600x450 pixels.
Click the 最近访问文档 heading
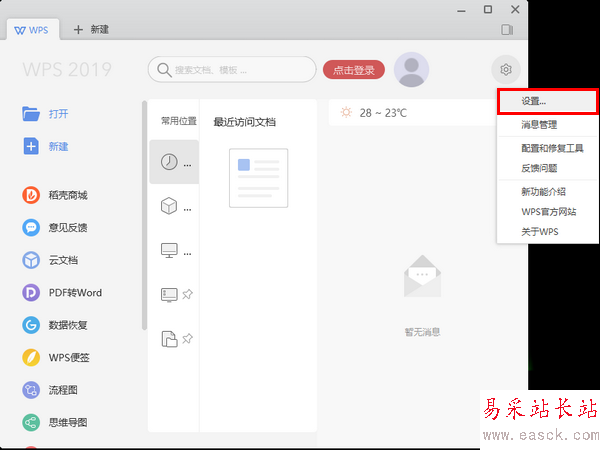point(244,122)
